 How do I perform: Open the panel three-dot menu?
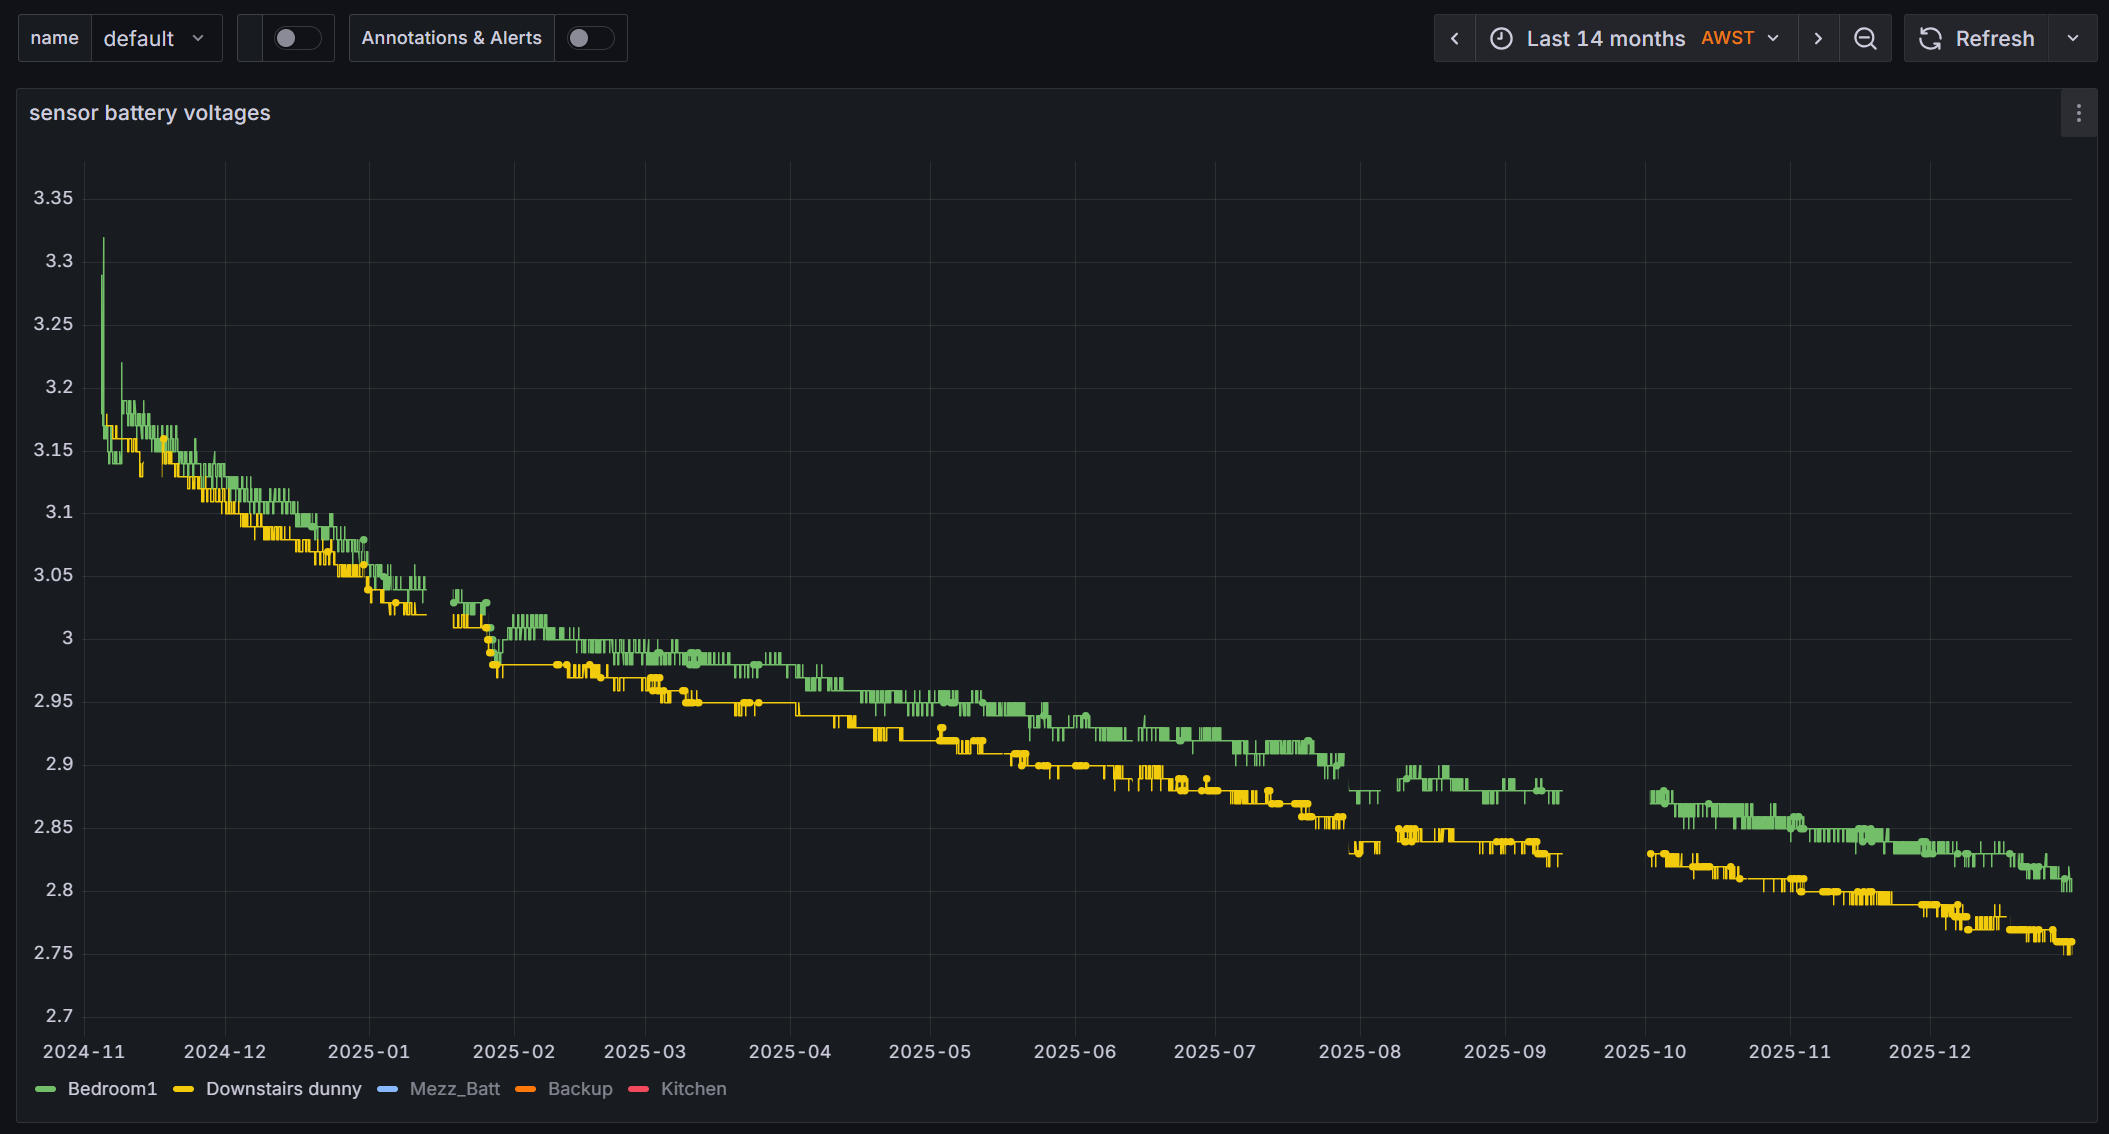(2078, 113)
